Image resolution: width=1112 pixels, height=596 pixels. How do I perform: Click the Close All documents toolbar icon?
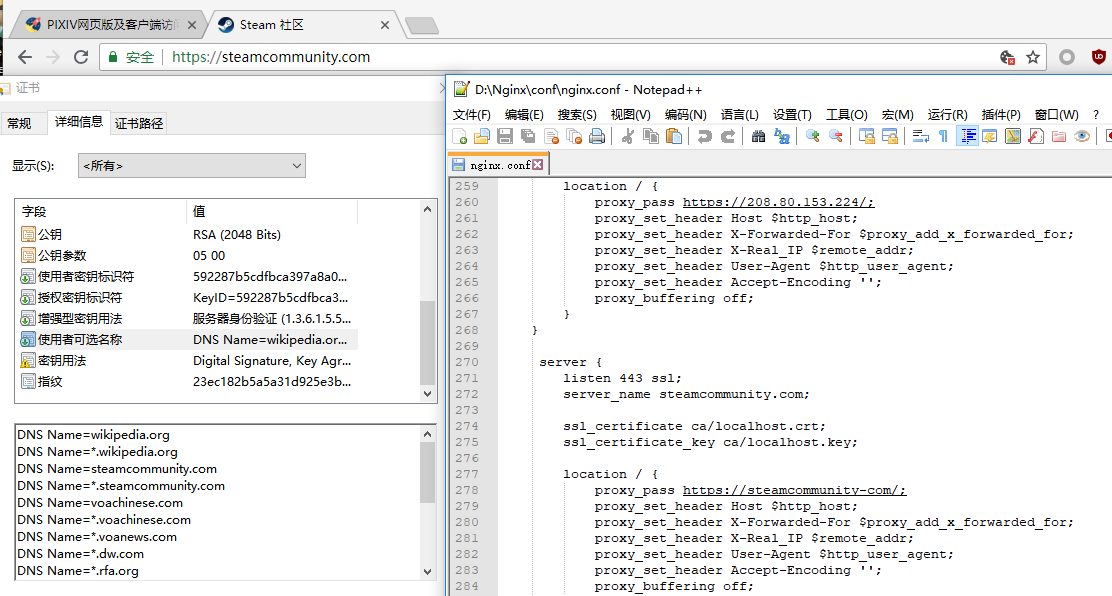(574, 136)
